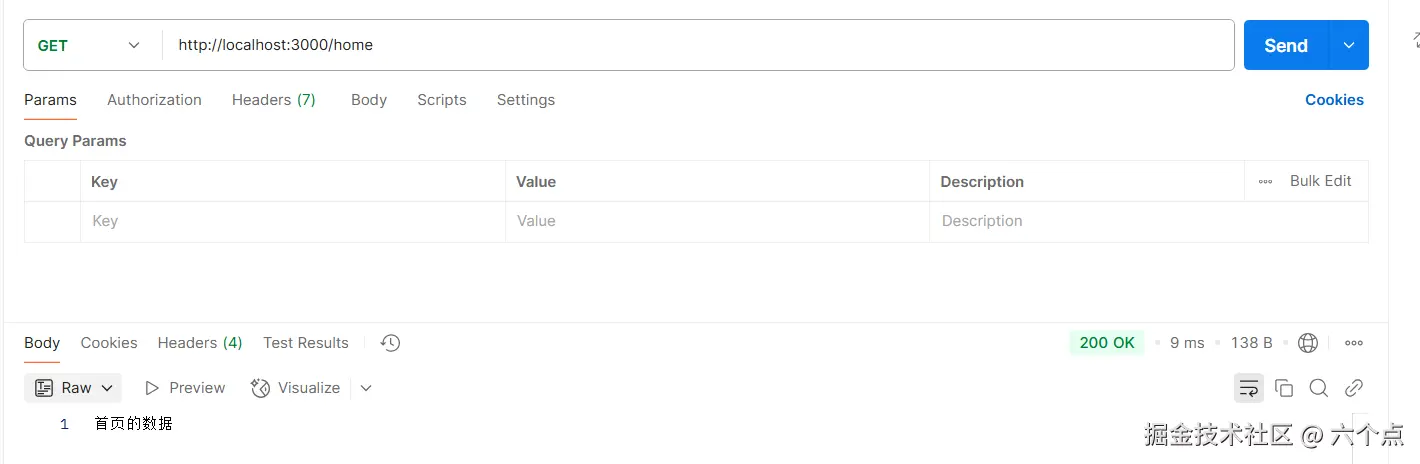Switch to Preview response view
This screenshot has height=464, width=1420.
185,388
